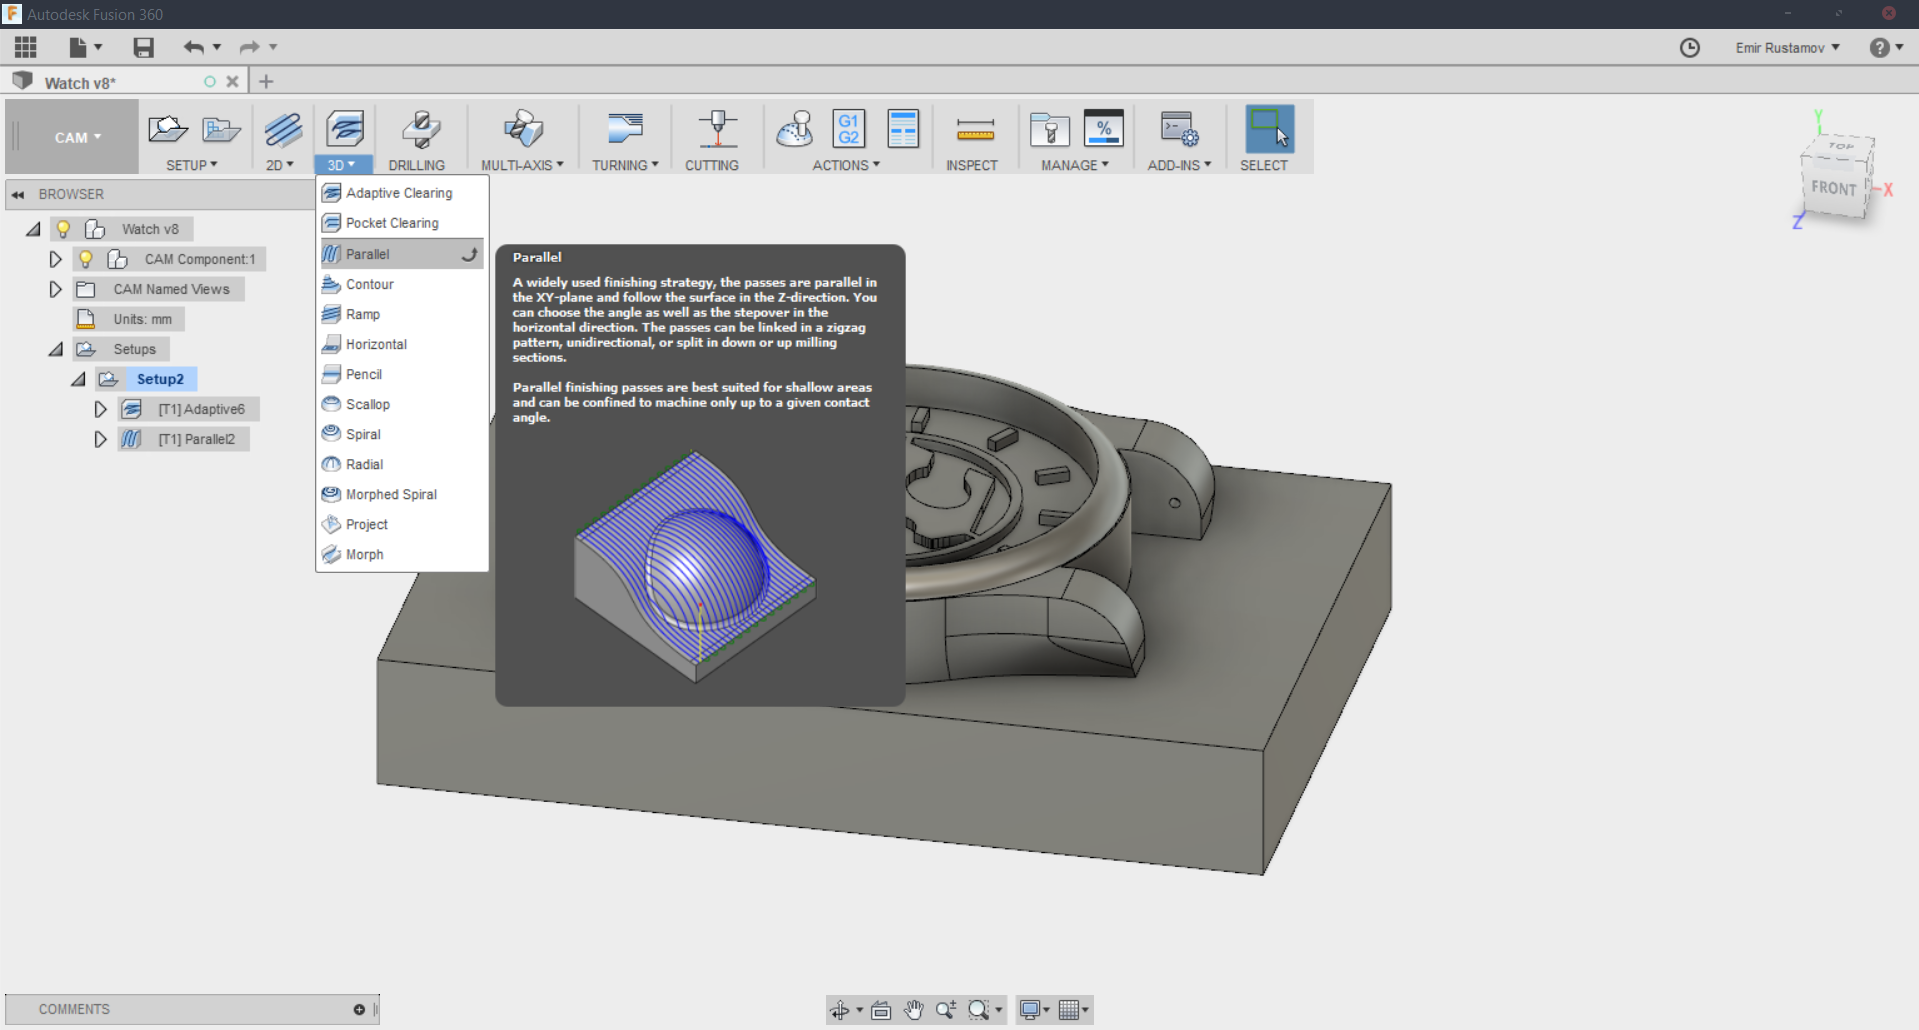Open the job status clock icon

[1690, 48]
